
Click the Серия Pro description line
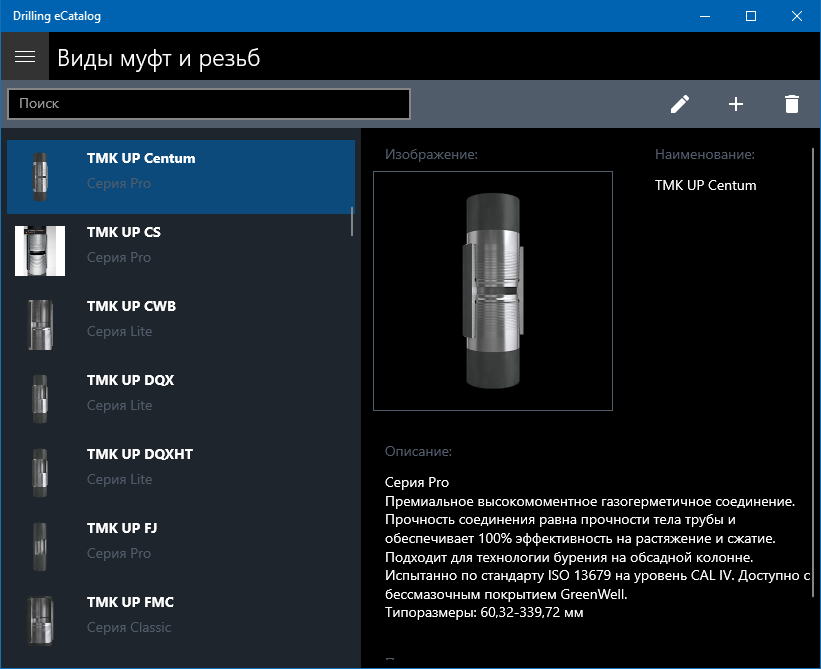[x=417, y=482]
